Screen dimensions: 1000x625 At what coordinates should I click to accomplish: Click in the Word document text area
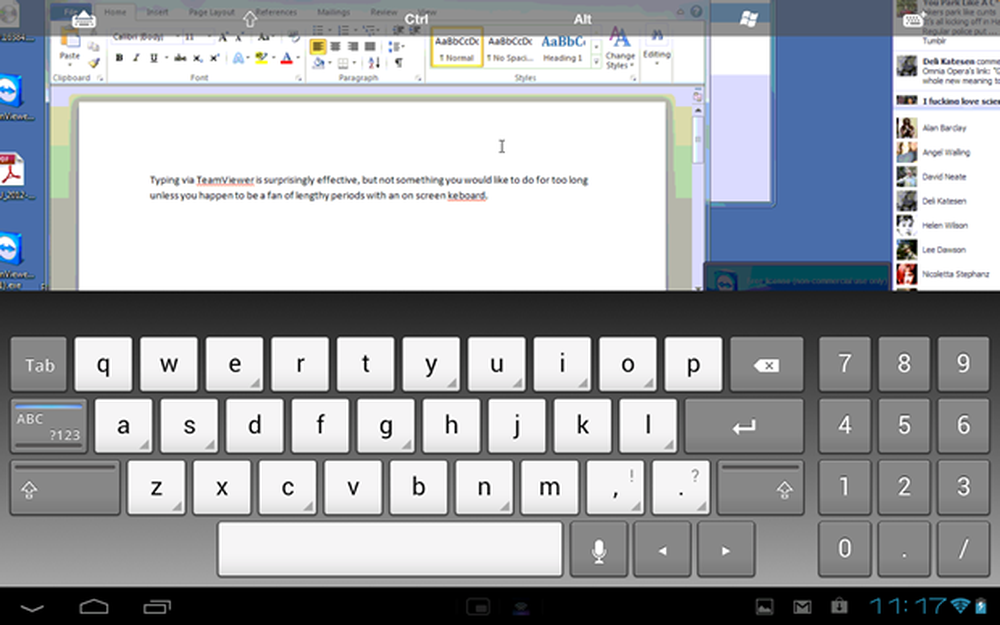(x=372, y=196)
